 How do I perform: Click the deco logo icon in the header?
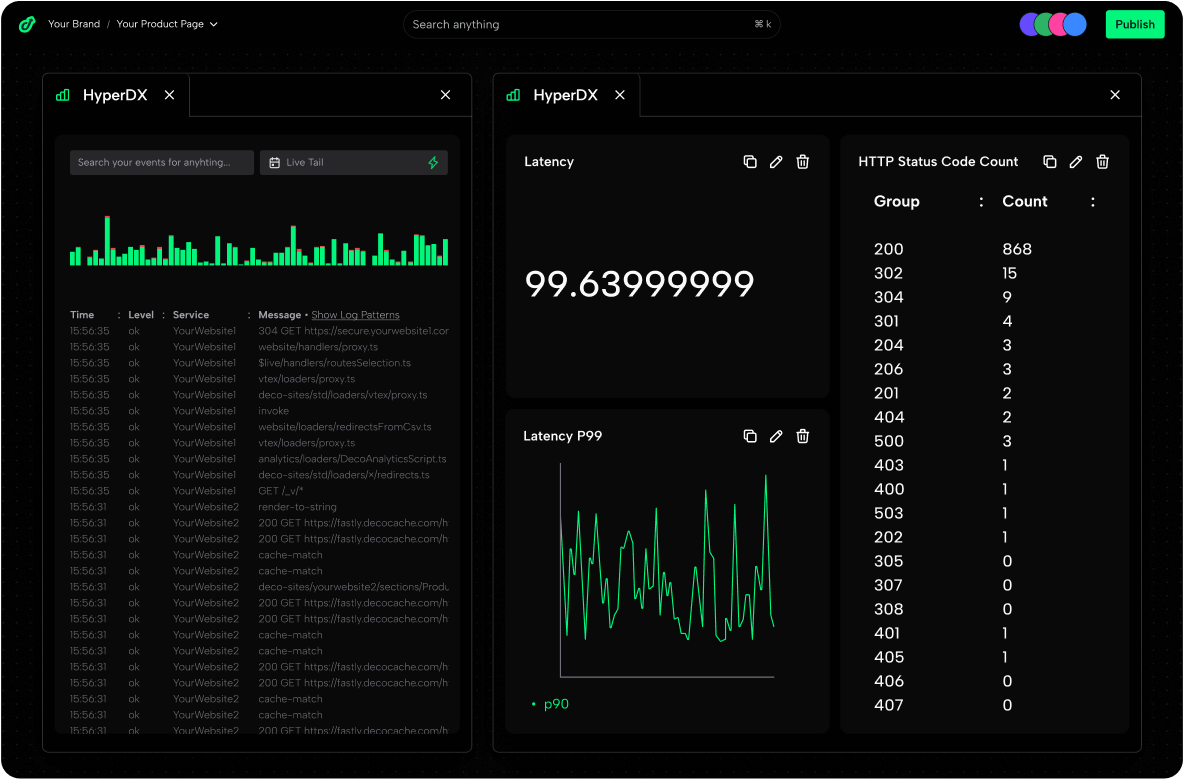27,24
